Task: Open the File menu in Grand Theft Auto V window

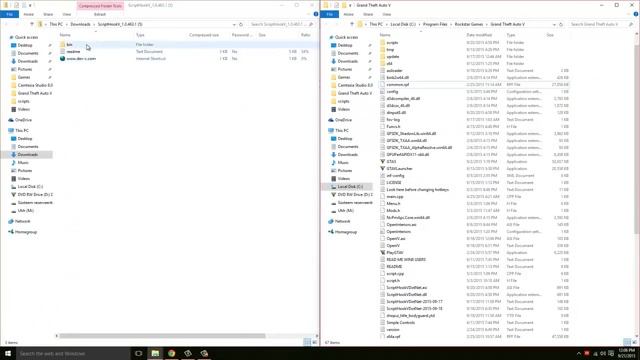Action: pyautogui.click(x=329, y=14)
